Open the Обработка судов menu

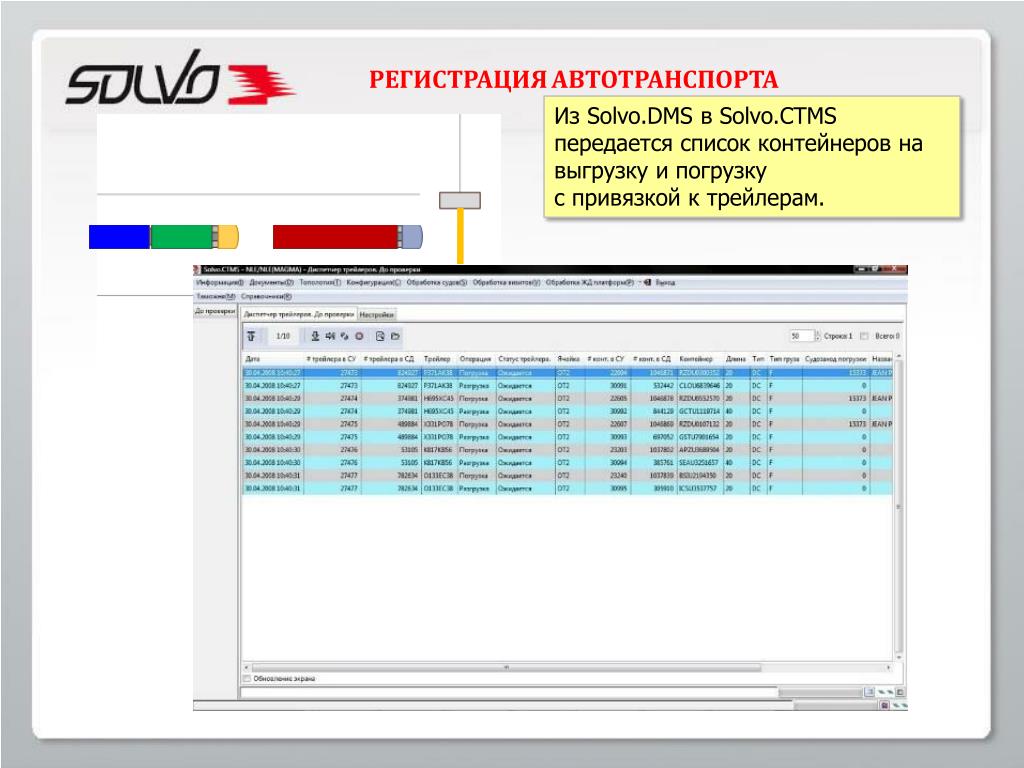point(437,283)
